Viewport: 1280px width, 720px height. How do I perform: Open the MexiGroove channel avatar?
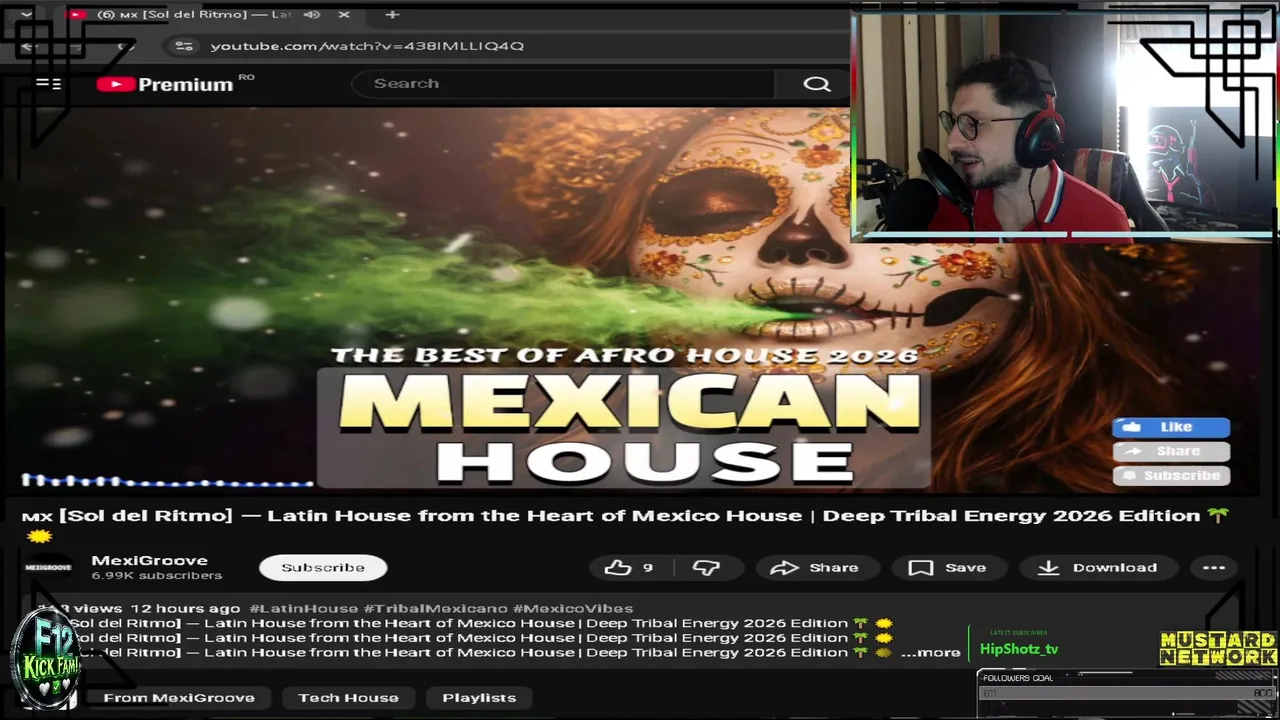click(48, 568)
